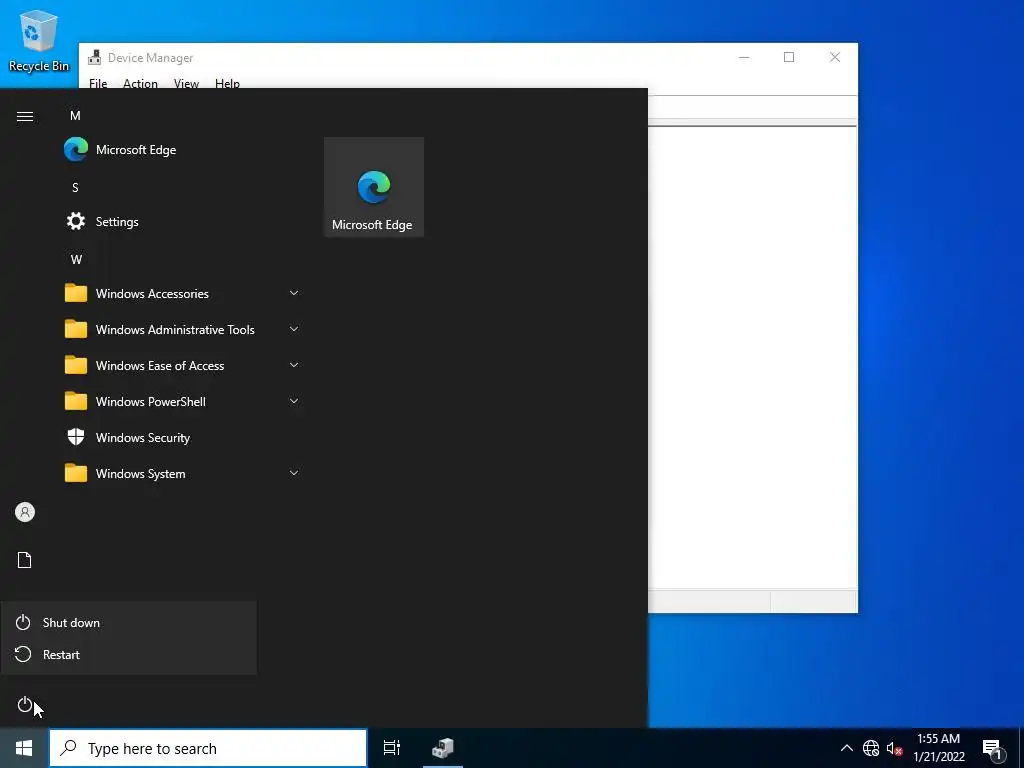Jump to letter S section header

[x=75, y=187]
